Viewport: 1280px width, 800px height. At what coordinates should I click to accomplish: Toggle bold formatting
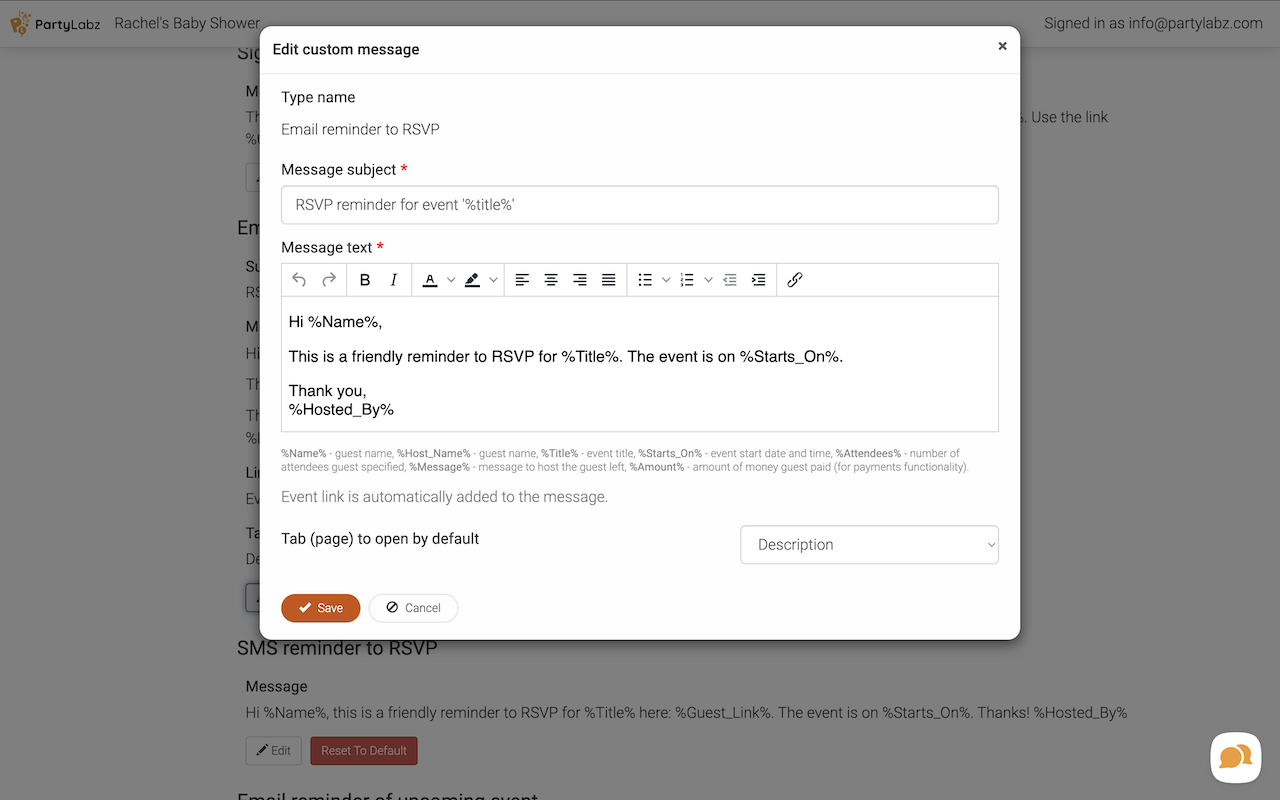[365, 280]
